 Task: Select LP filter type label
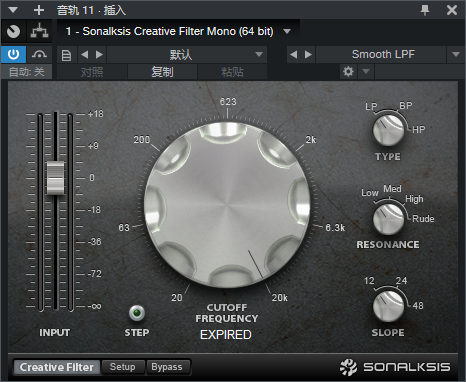(x=371, y=106)
